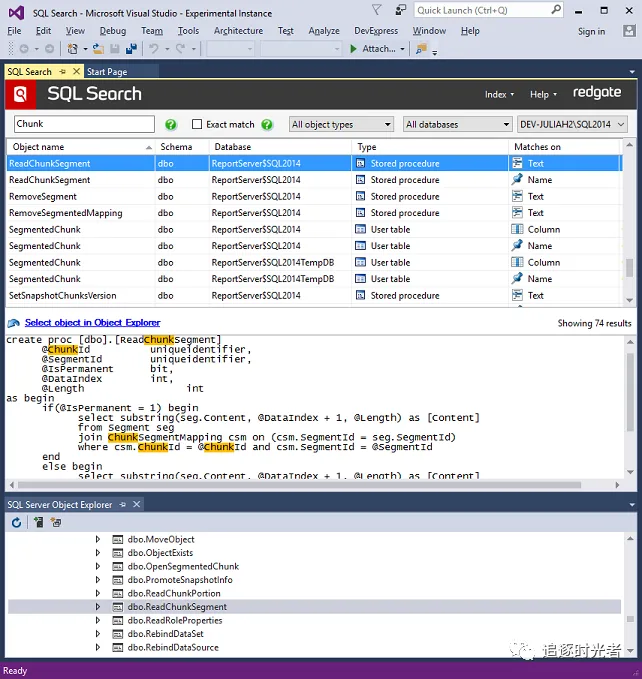The image size is (642, 679).
Task: Open the All object types dropdown
Action: 341,125
